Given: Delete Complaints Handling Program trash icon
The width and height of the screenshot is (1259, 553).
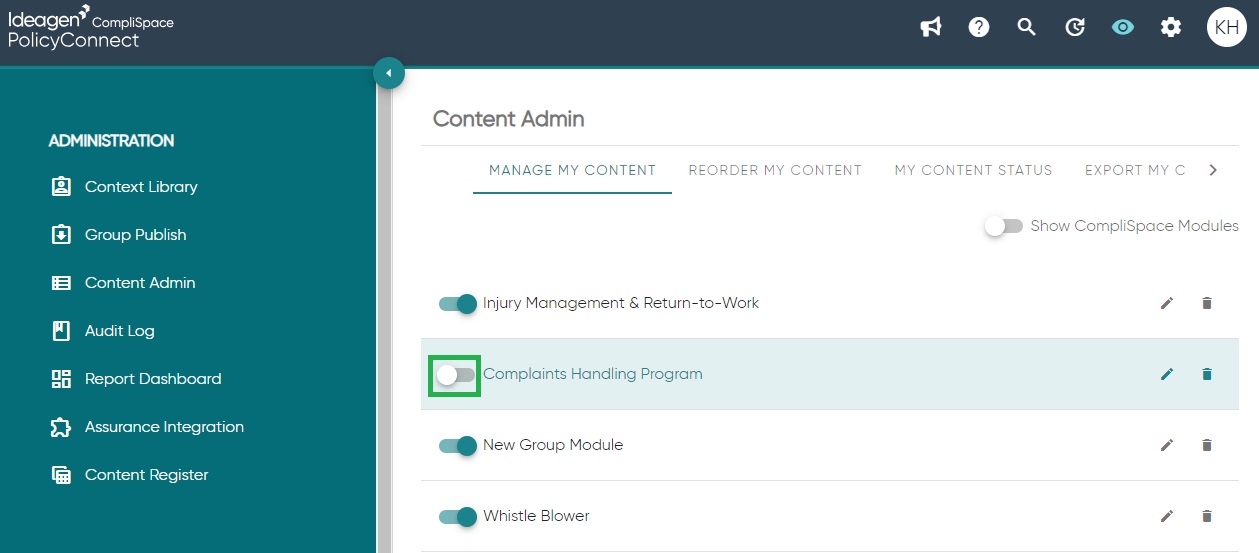Looking at the screenshot, I should [1207, 374].
